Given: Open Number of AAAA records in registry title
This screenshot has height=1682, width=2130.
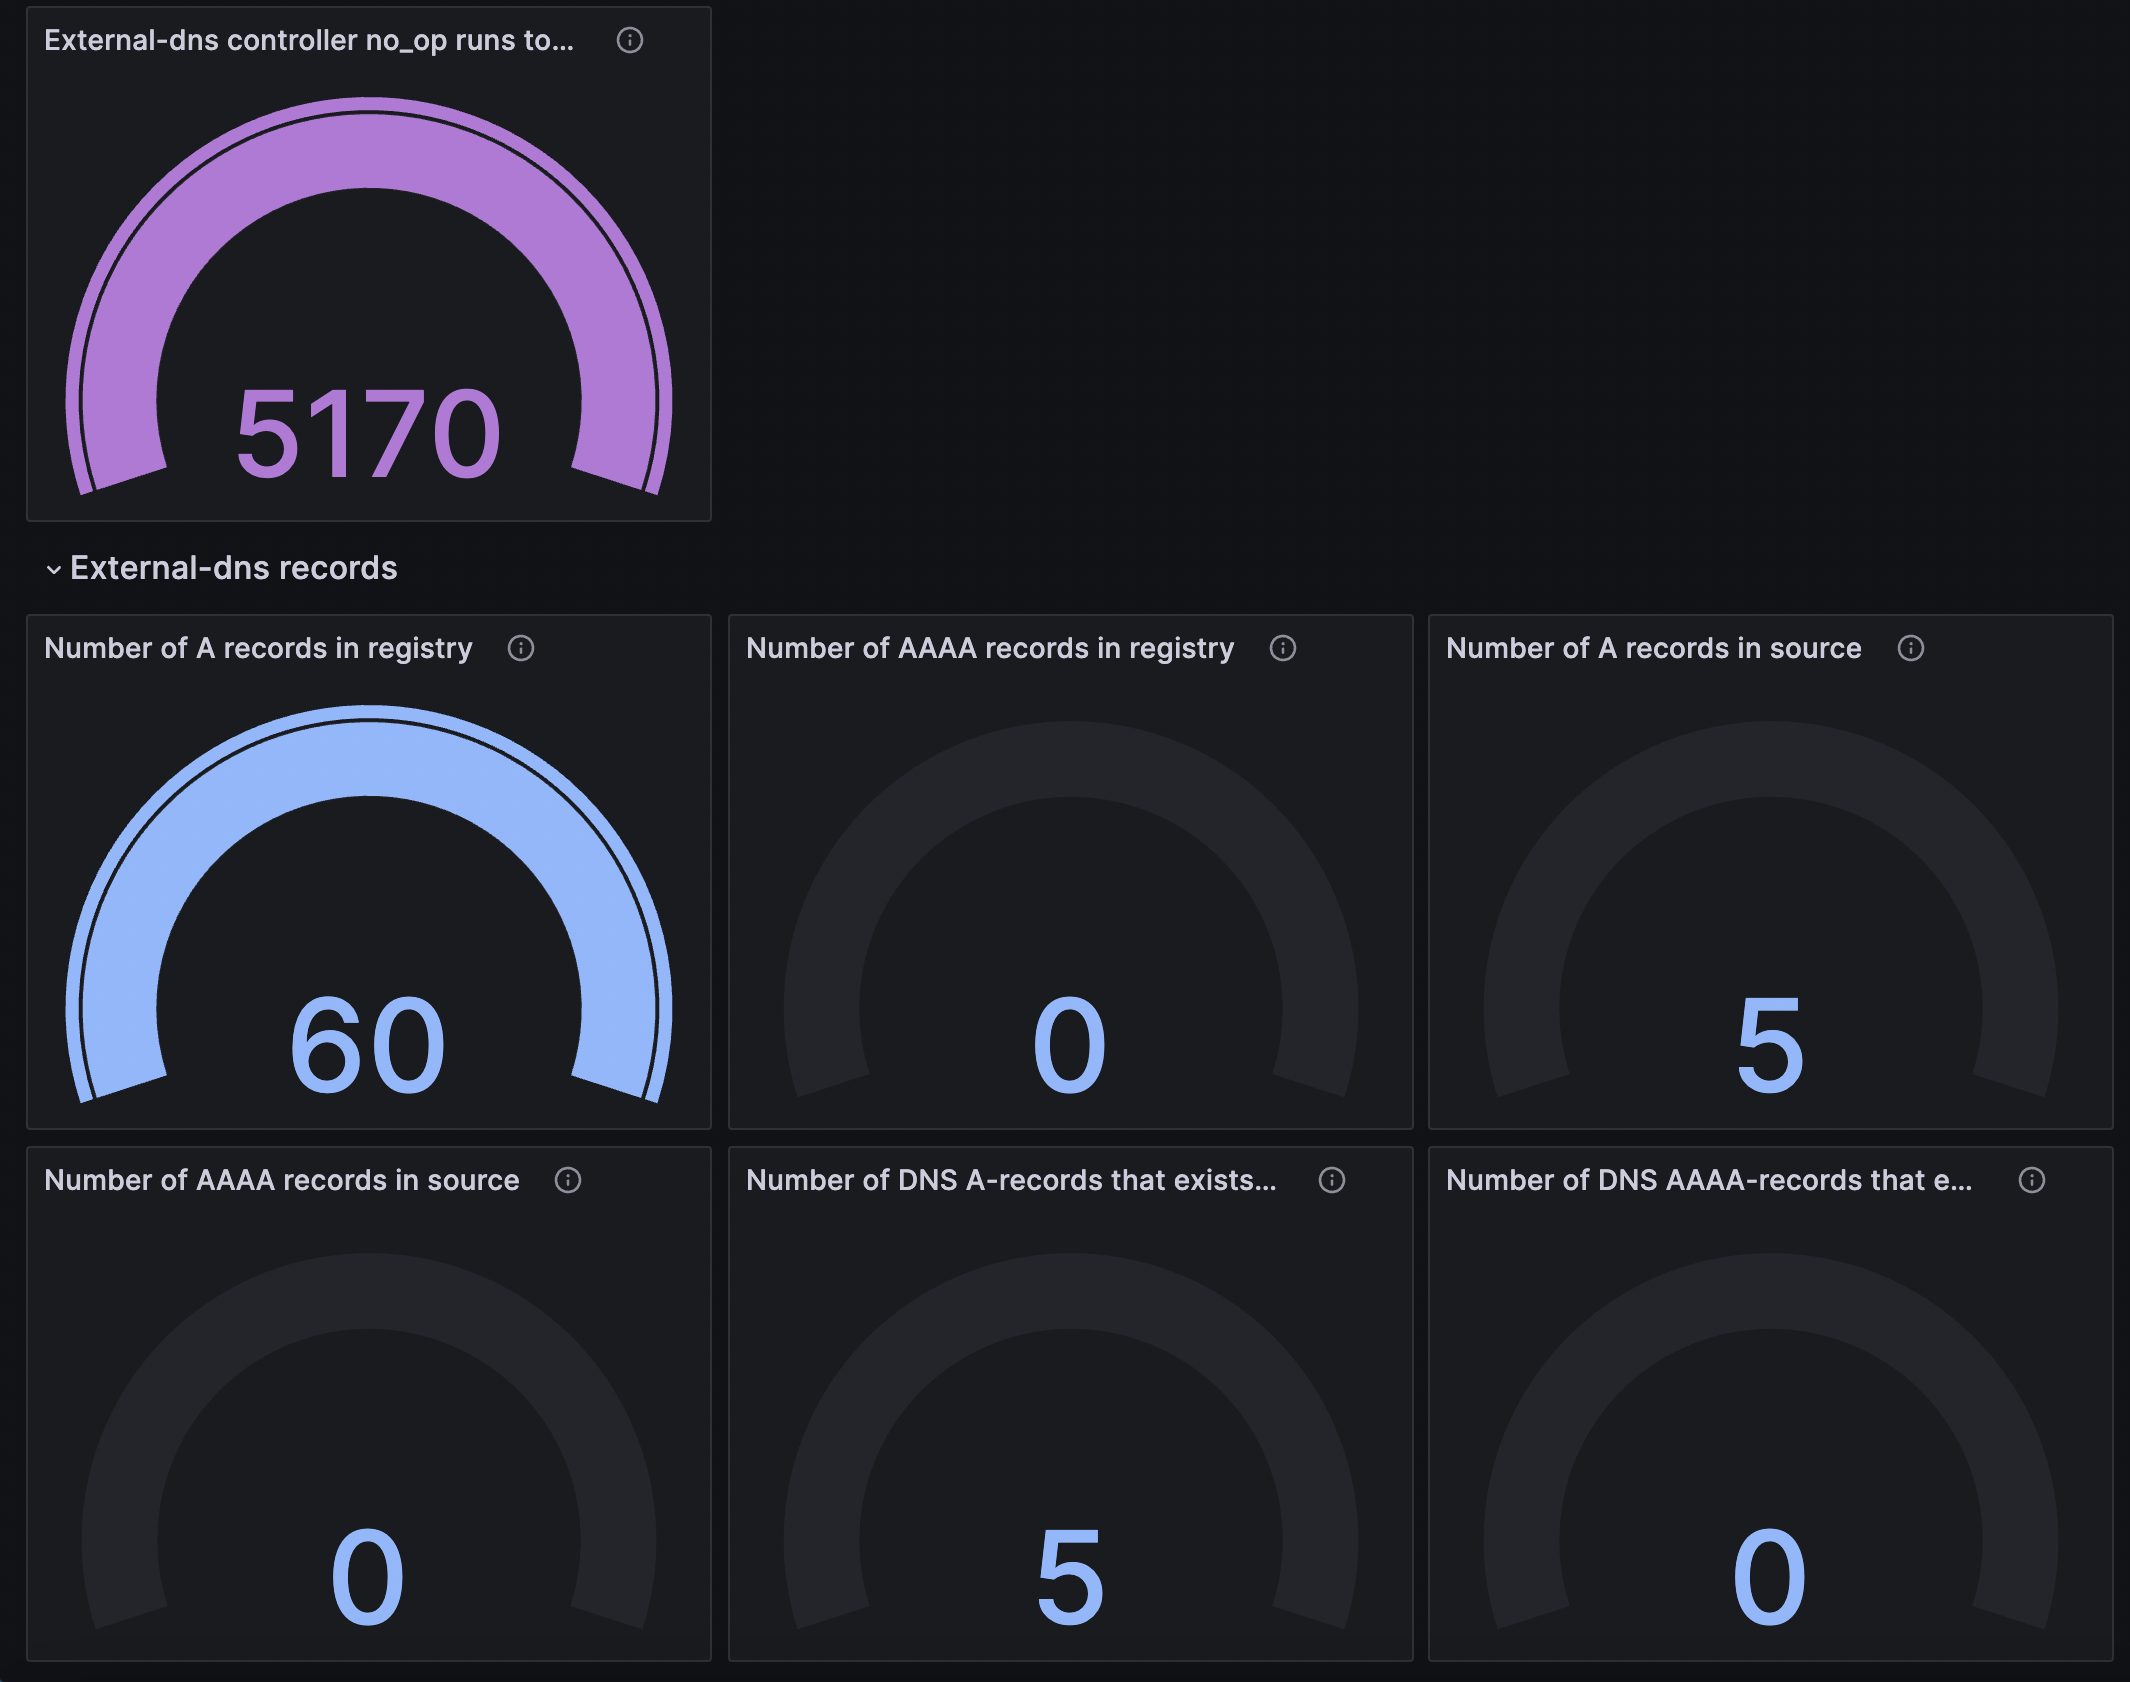Looking at the screenshot, I should 990,648.
